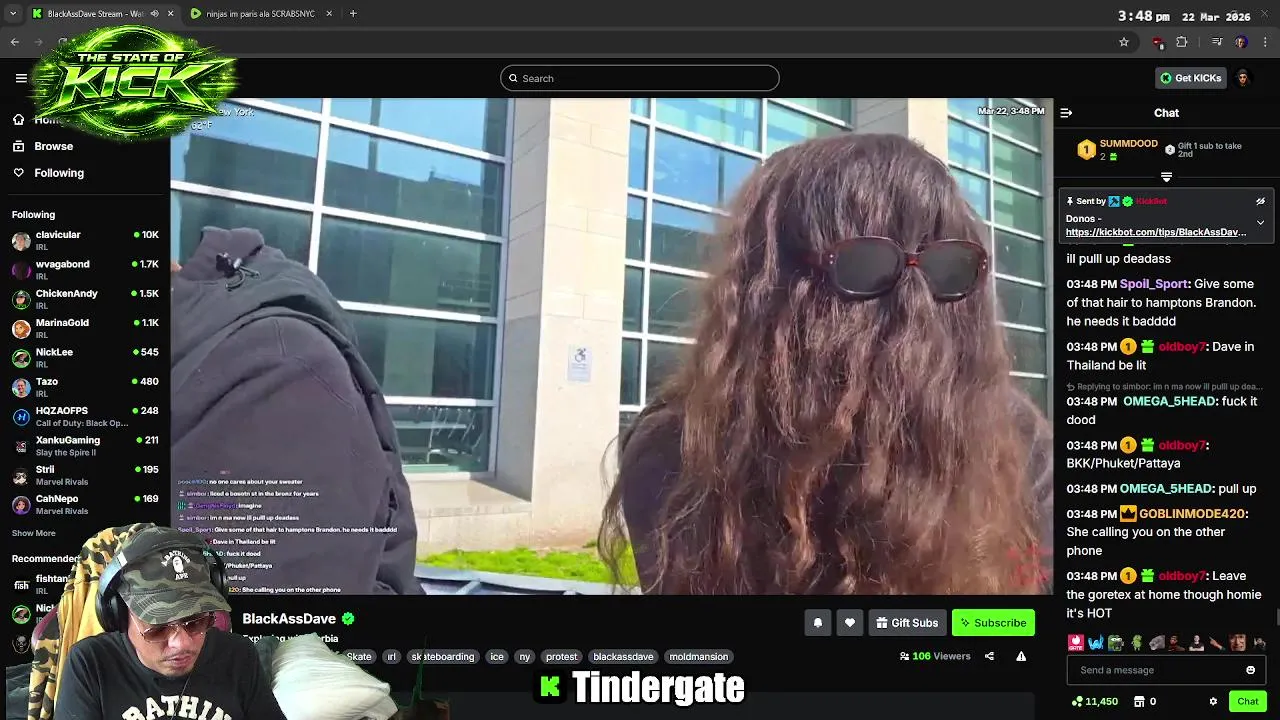Insert the pink GATE emote
Viewport: 1280px width, 720px height.
point(1075,643)
